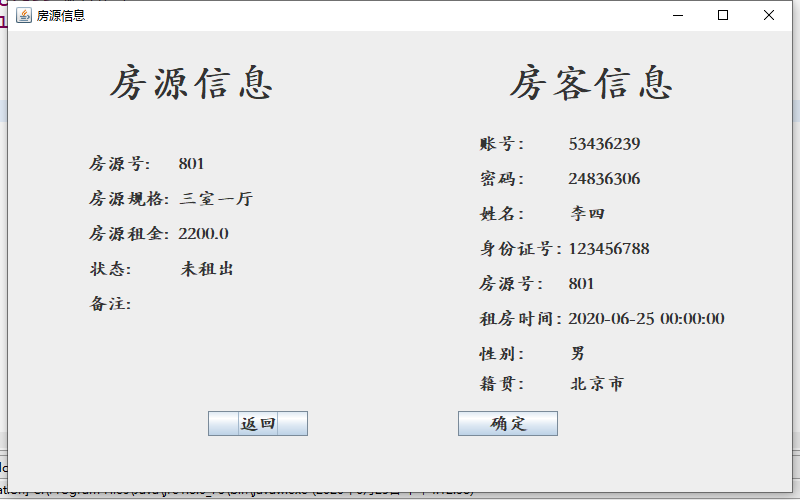Click the Java icon in title bar
Viewport: 800px width, 500px height.
tap(23, 15)
